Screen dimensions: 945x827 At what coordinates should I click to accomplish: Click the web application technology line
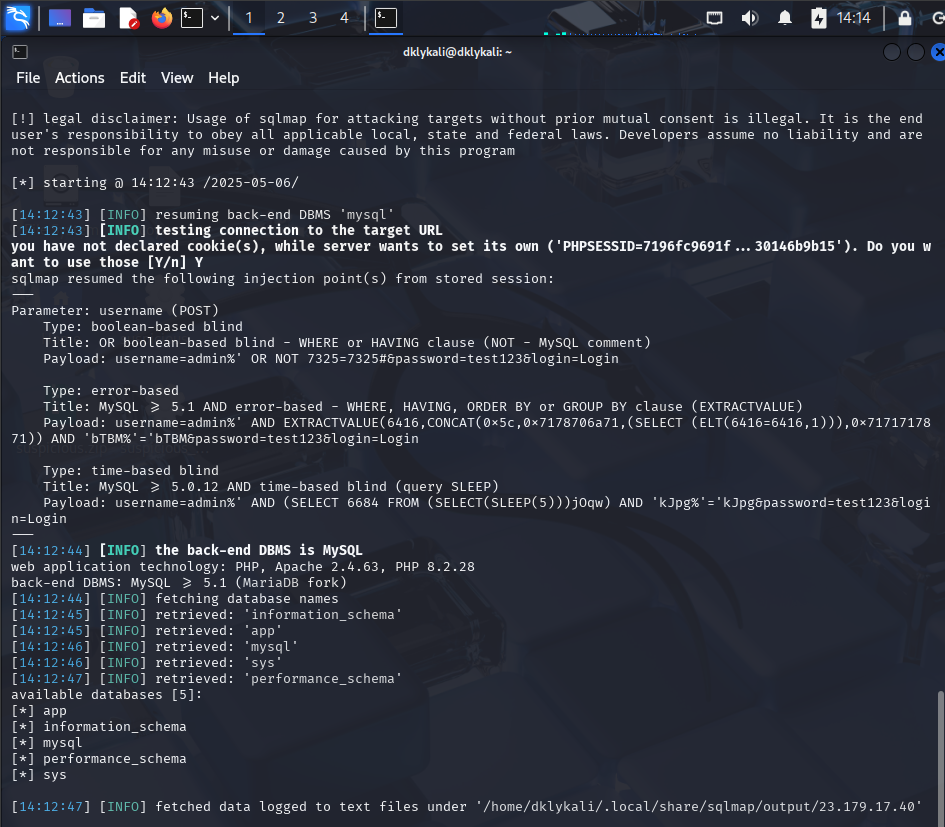(x=243, y=567)
